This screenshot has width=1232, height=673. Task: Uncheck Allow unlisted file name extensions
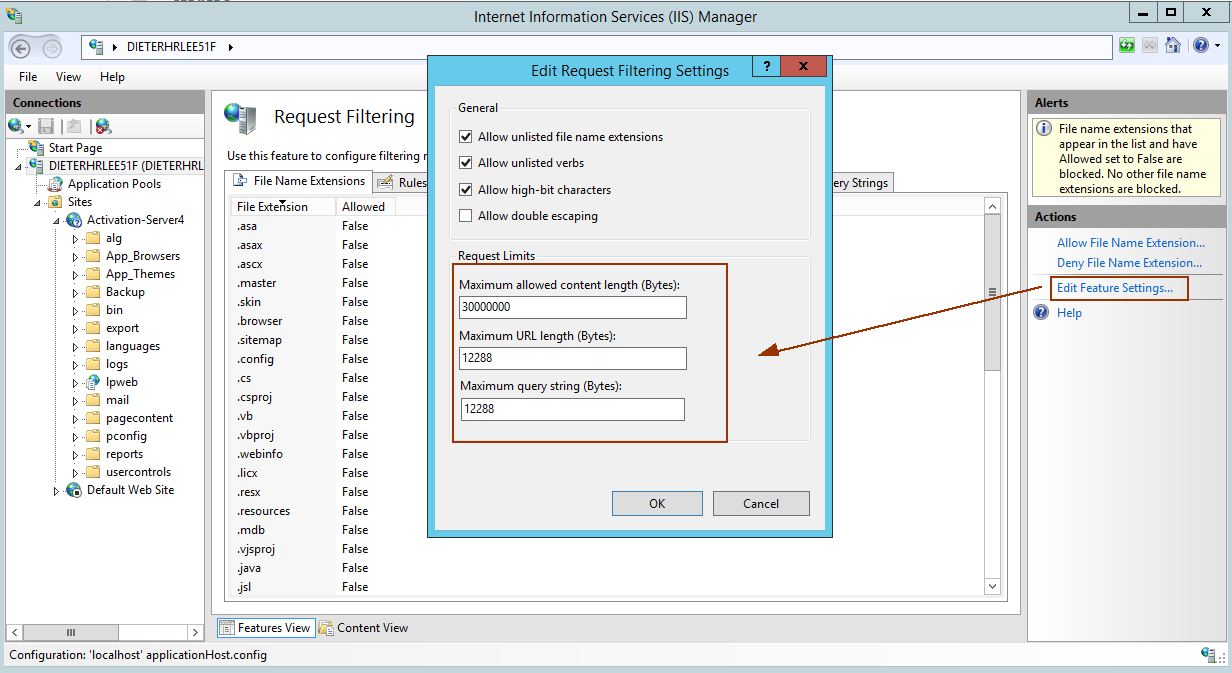[465, 137]
